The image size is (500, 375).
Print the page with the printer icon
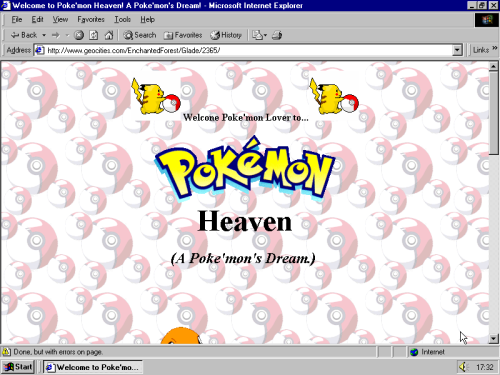click(277, 35)
